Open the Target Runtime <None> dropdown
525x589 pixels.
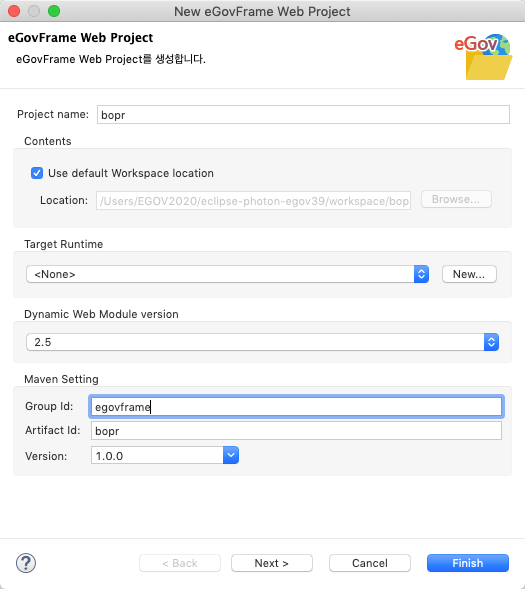click(x=228, y=274)
